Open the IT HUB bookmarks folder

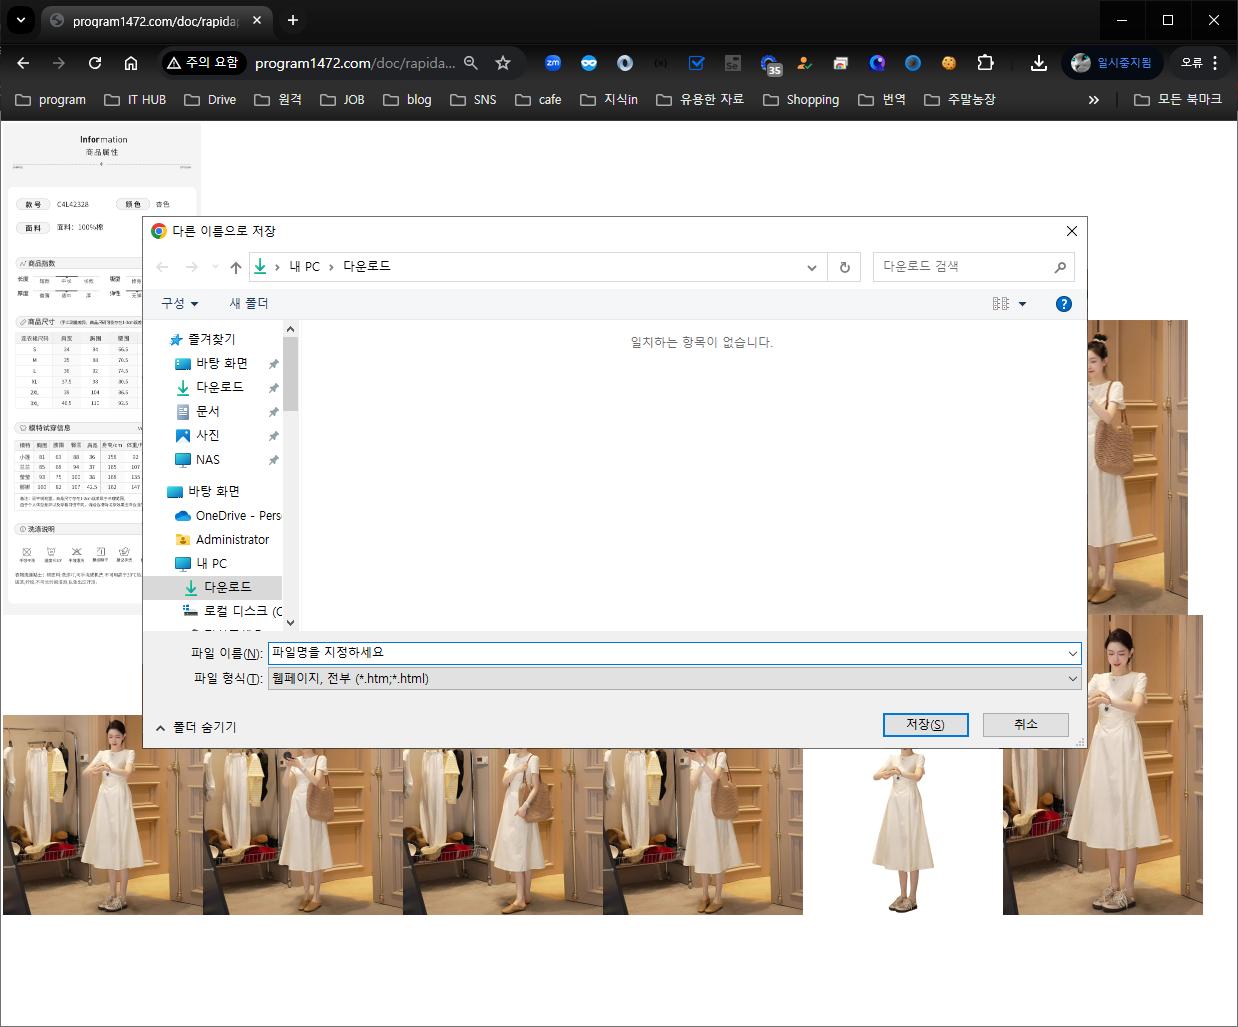(135, 100)
